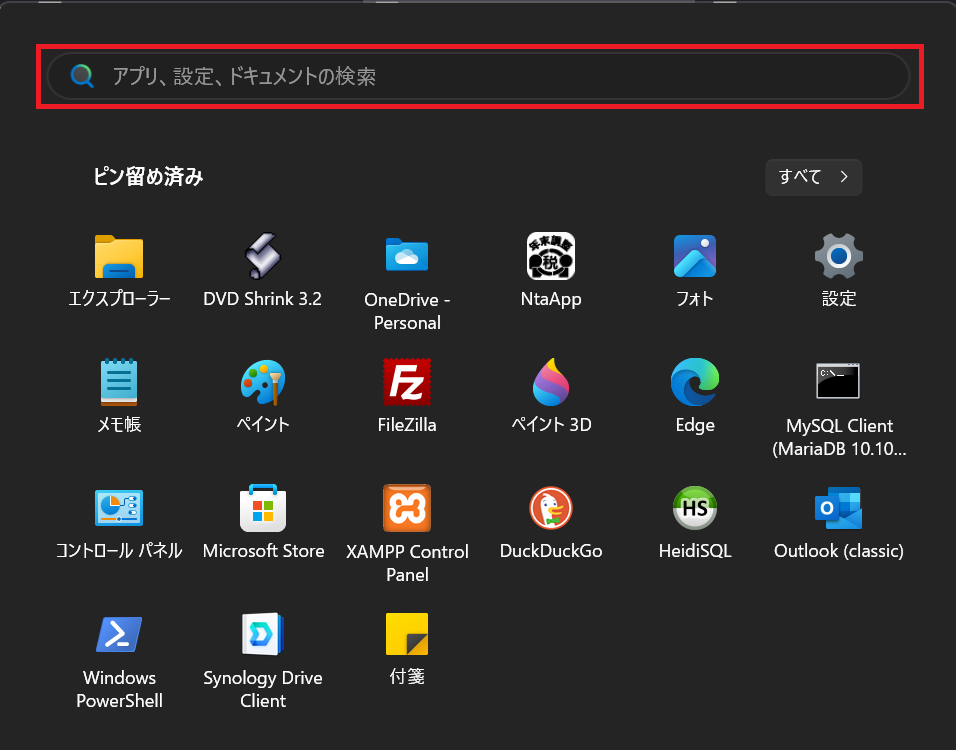Open the フォト photos app
The height and width of the screenshot is (750, 956).
tap(695, 256)
